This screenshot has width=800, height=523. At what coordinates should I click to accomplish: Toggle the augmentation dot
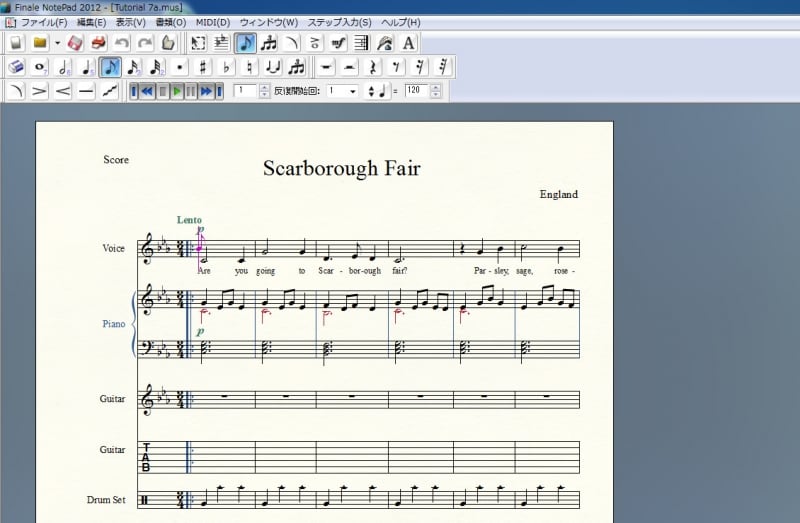click(180, 67)
